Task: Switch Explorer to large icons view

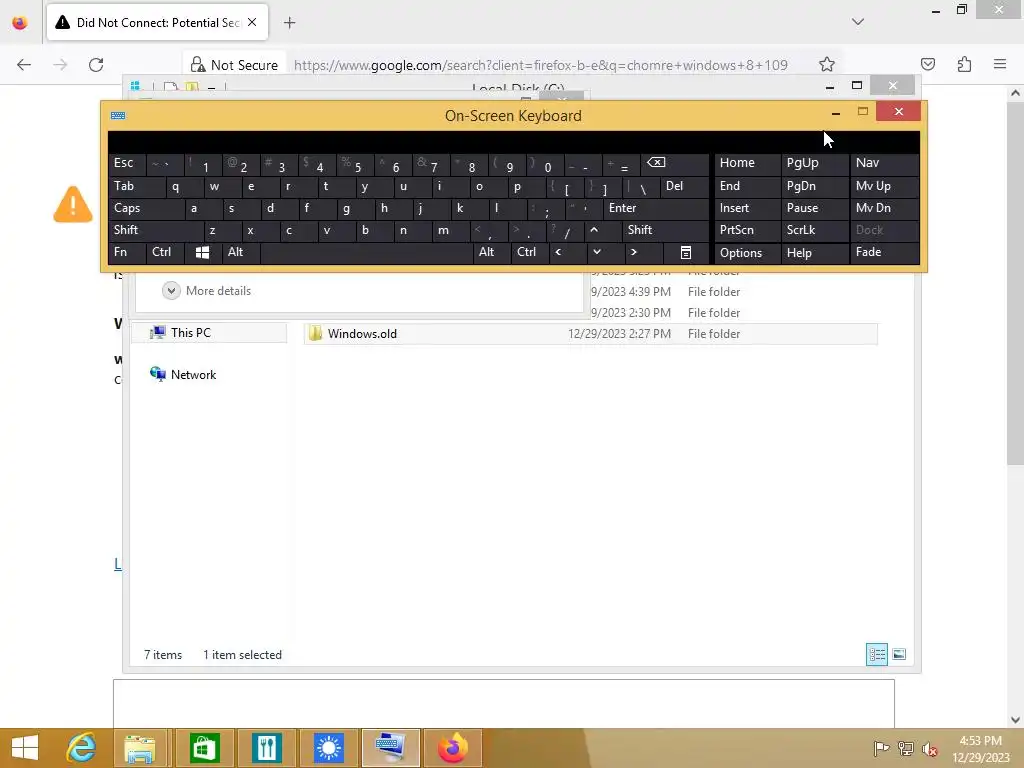Action: coord(899,654)
